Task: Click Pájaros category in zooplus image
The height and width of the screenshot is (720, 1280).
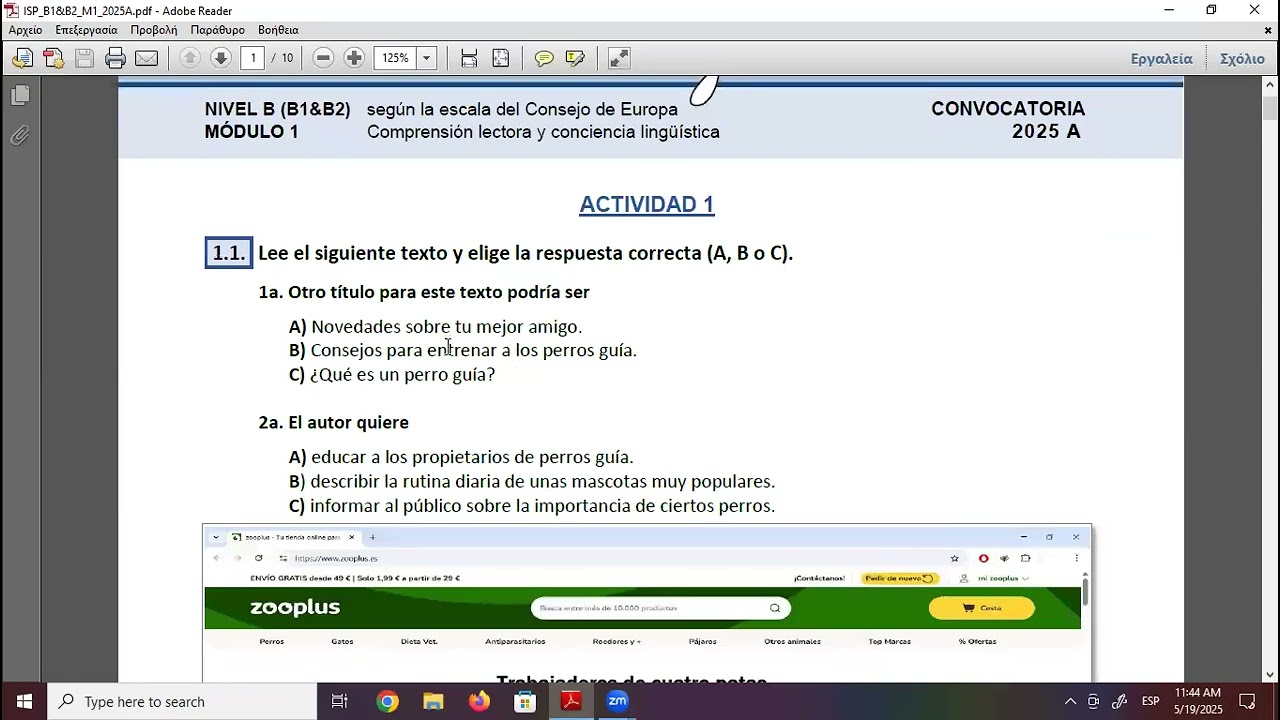Action: pos(703,642)
